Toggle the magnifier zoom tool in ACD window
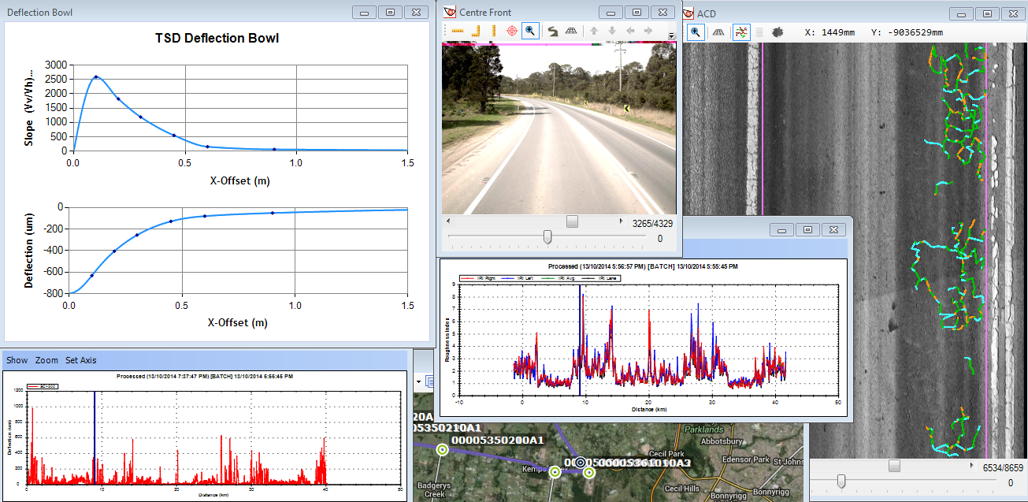 695,32
